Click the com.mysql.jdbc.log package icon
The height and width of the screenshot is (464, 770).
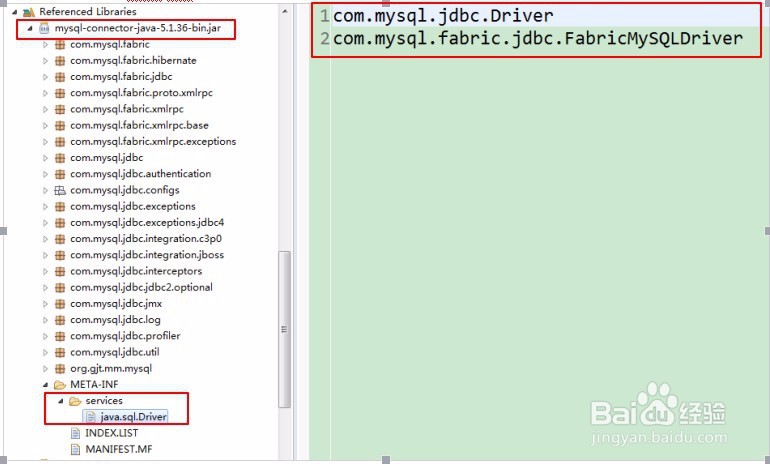click(x=60, y=320)
